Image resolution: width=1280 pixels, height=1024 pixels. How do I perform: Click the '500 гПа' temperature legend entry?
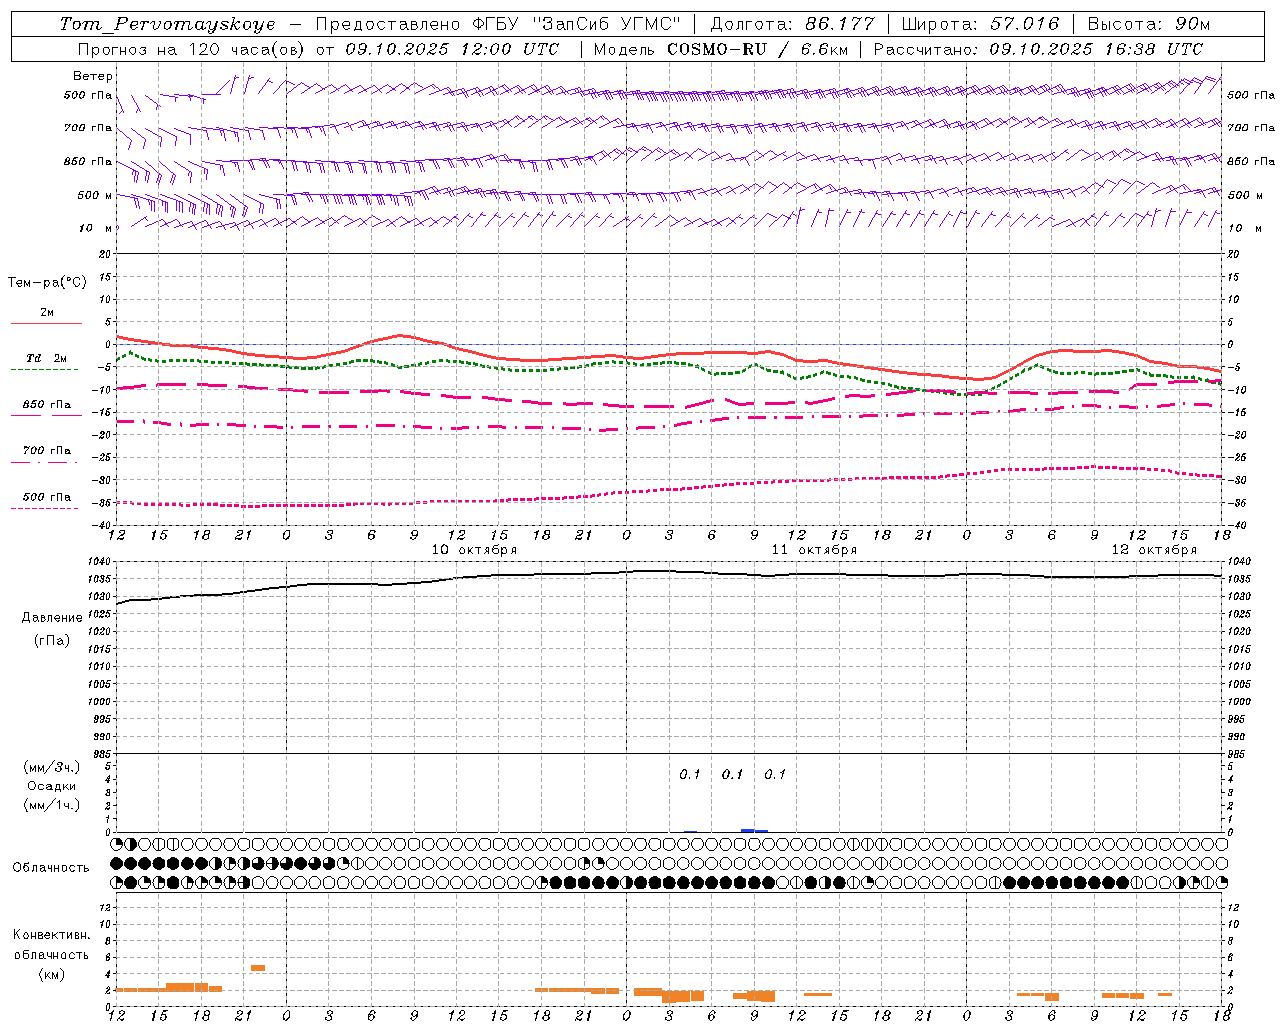click(47, 497)
